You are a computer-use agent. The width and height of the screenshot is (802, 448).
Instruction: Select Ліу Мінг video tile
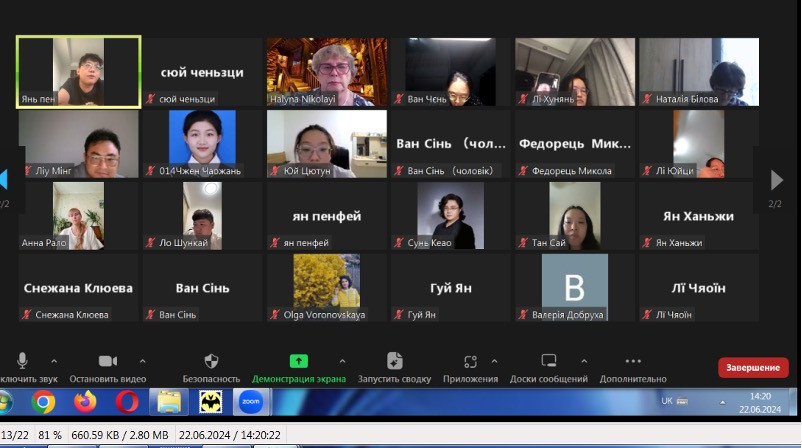79,144
